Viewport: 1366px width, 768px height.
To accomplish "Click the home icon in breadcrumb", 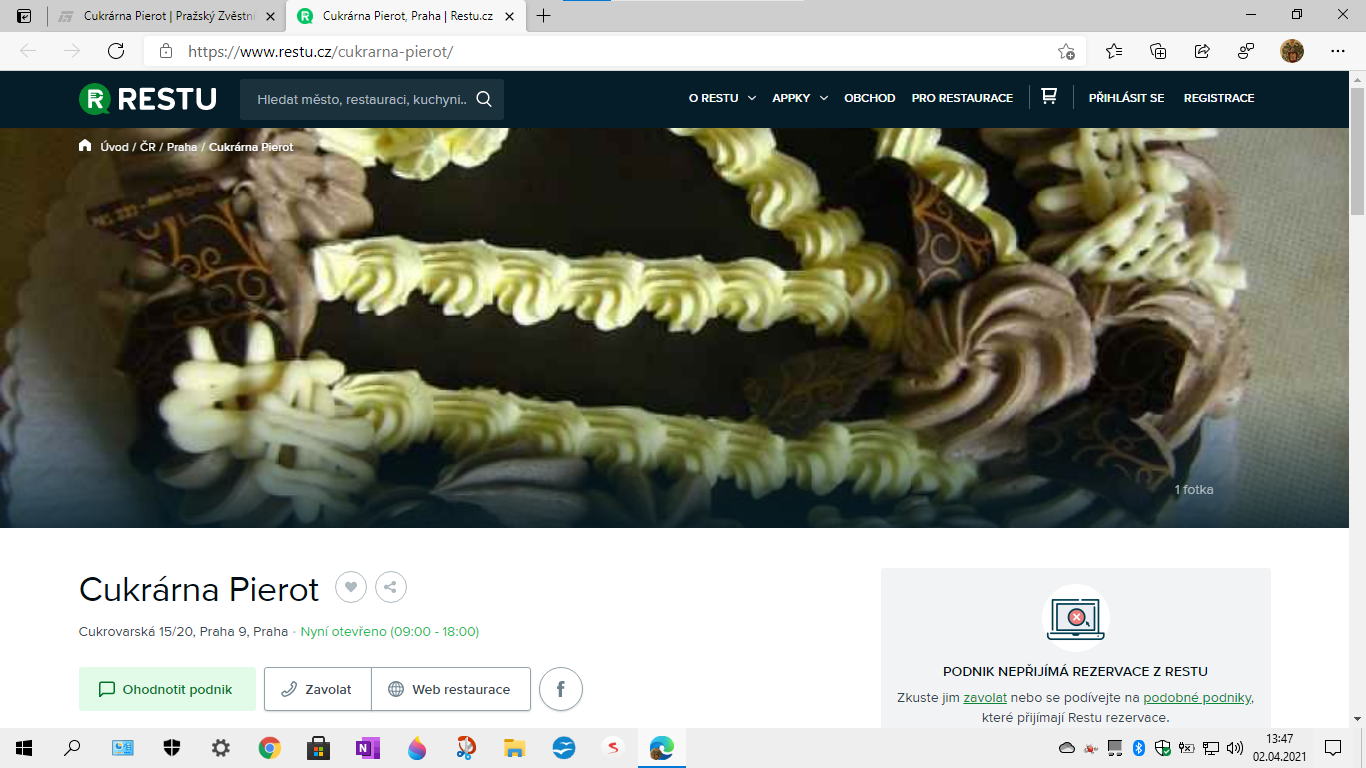I will point(85,146).
